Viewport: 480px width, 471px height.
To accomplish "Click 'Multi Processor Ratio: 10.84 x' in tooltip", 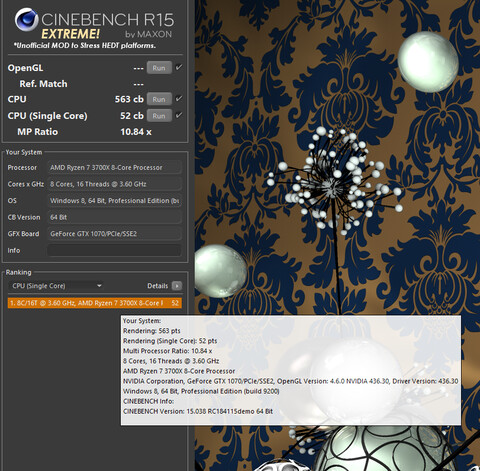I will click(x=167, y=351).
